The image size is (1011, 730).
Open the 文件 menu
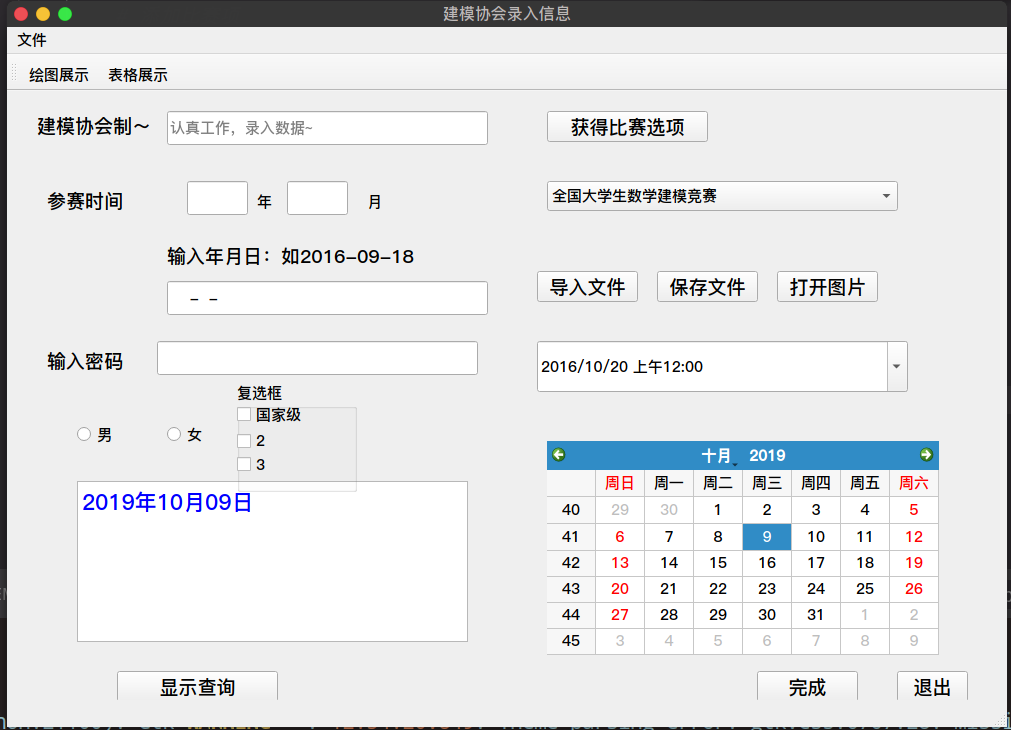tap(32, 41)
